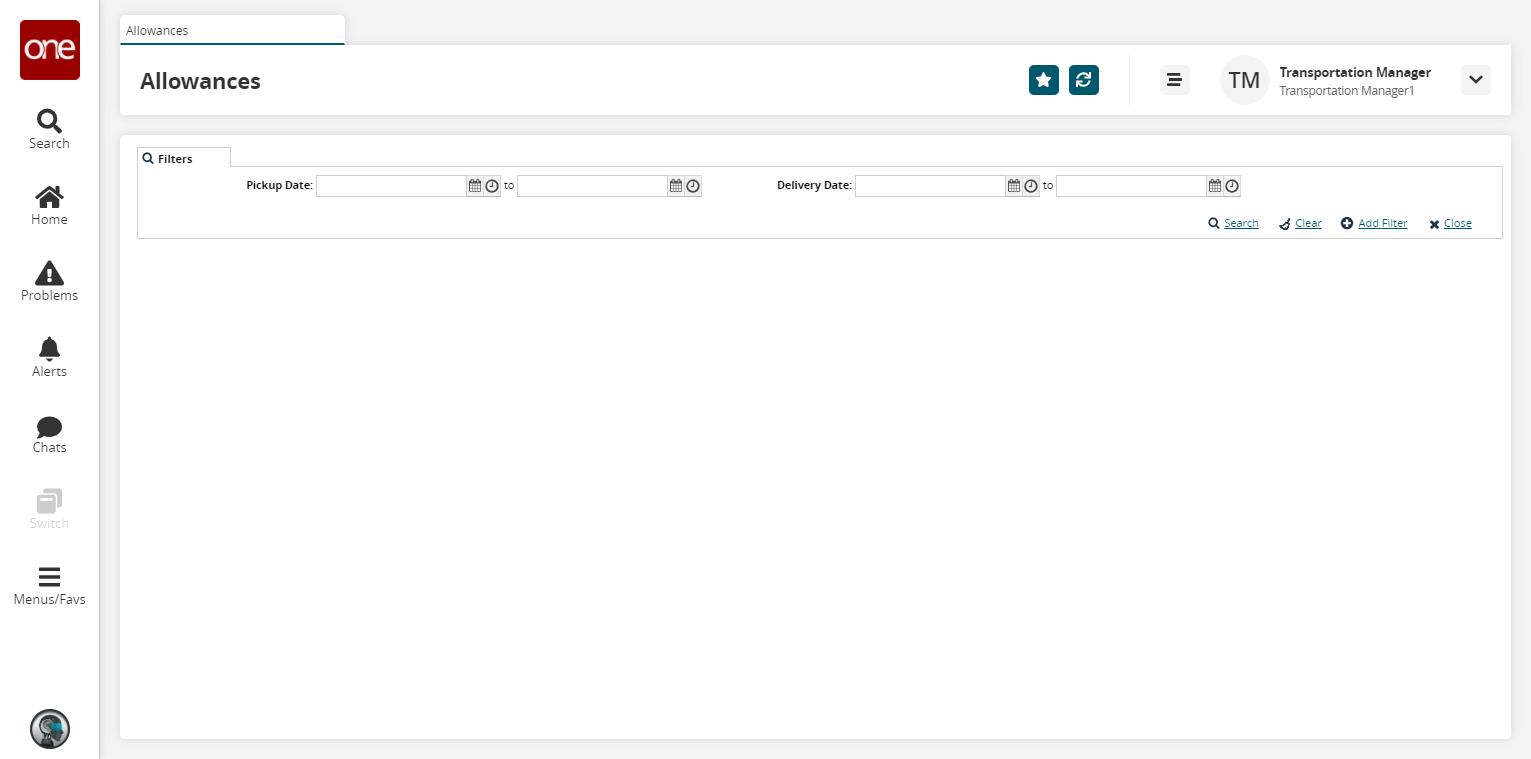Expand the user profile dropdown chevron
Viewport: 1531px width, 759px height.
coord(1476,80)
